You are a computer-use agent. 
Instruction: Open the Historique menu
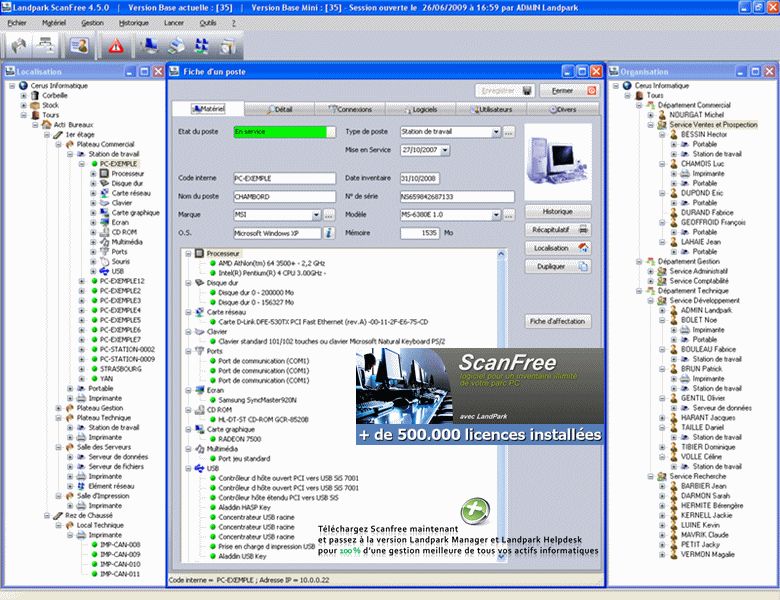coord(133,23)
